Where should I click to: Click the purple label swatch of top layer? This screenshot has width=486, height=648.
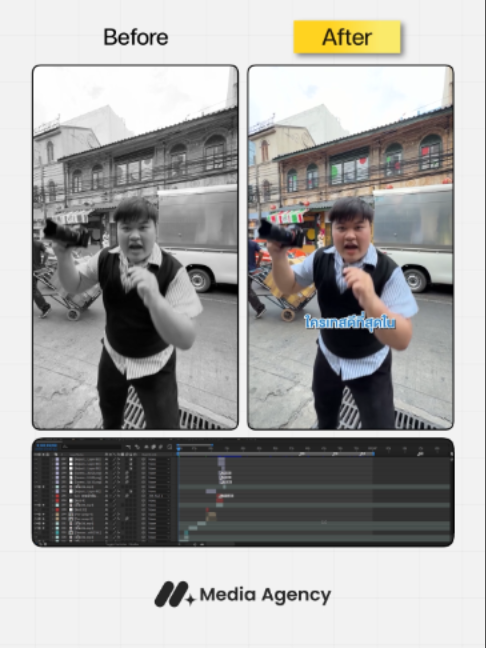[57, 459]
